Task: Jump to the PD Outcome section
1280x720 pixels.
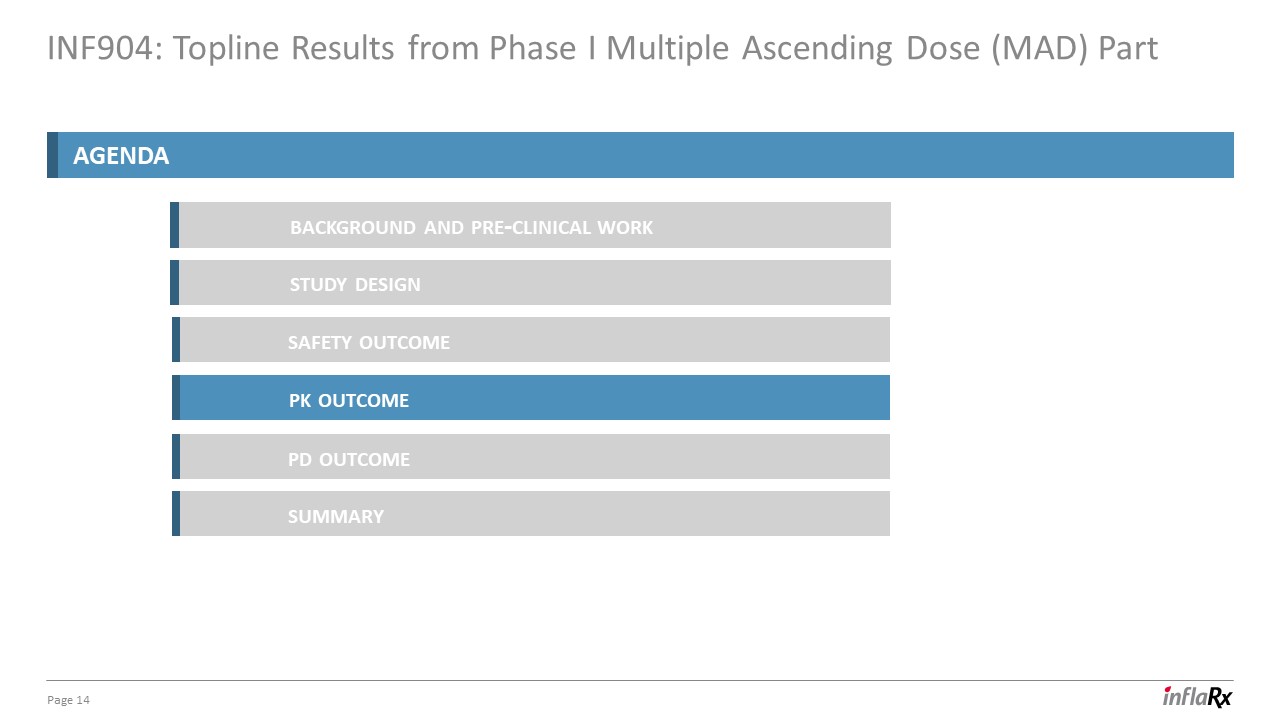Action: coord(349,459)
